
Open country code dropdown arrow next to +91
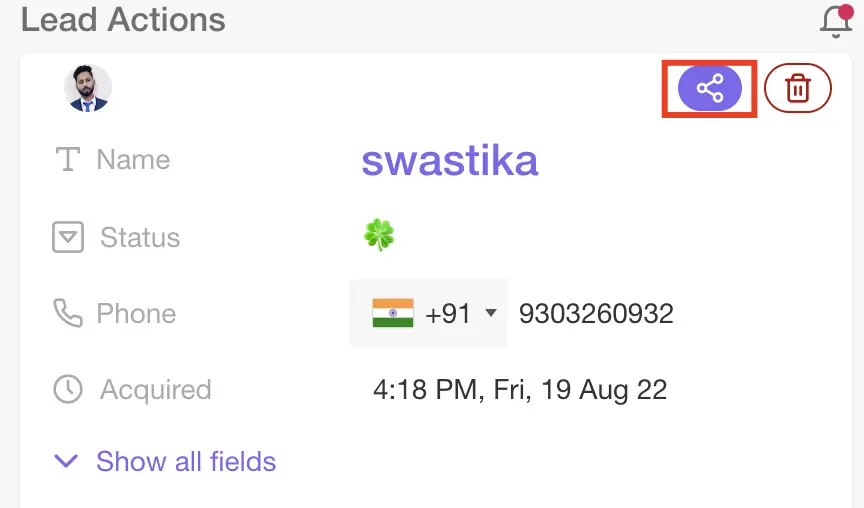(490, 314)
